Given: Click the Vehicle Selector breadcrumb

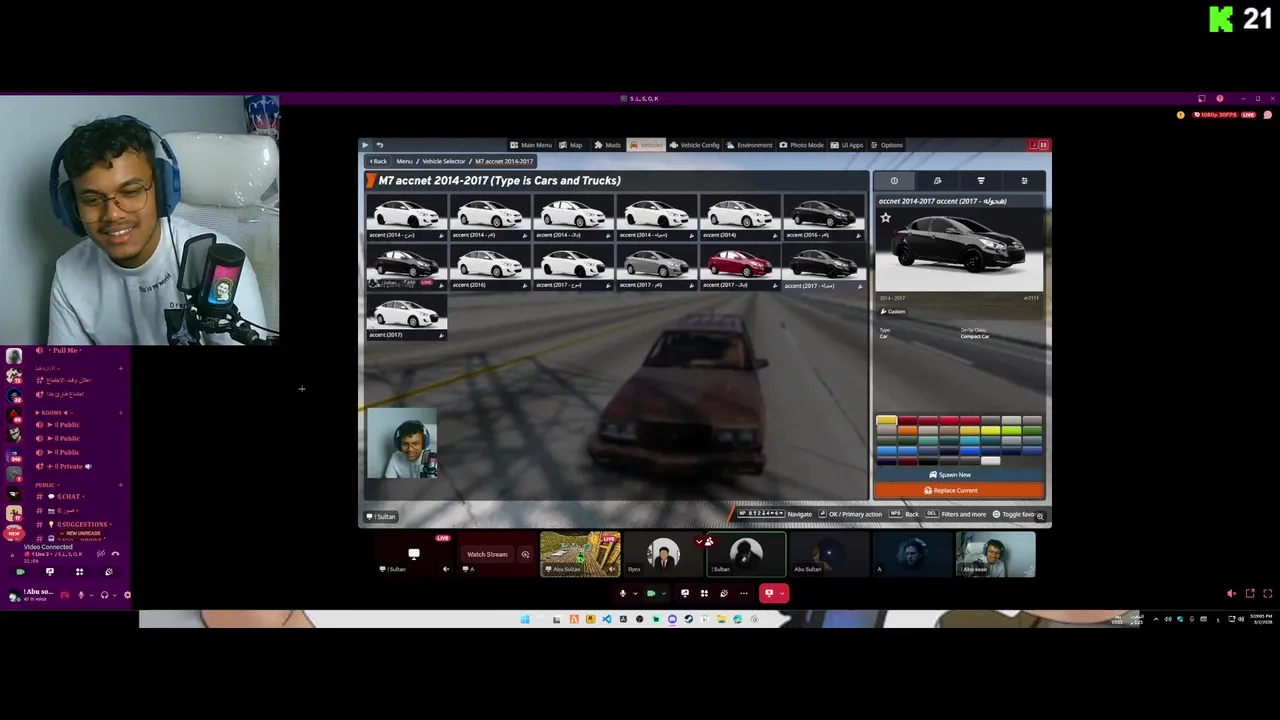Looking at the screenshot, I should click(x=443, y=161).
